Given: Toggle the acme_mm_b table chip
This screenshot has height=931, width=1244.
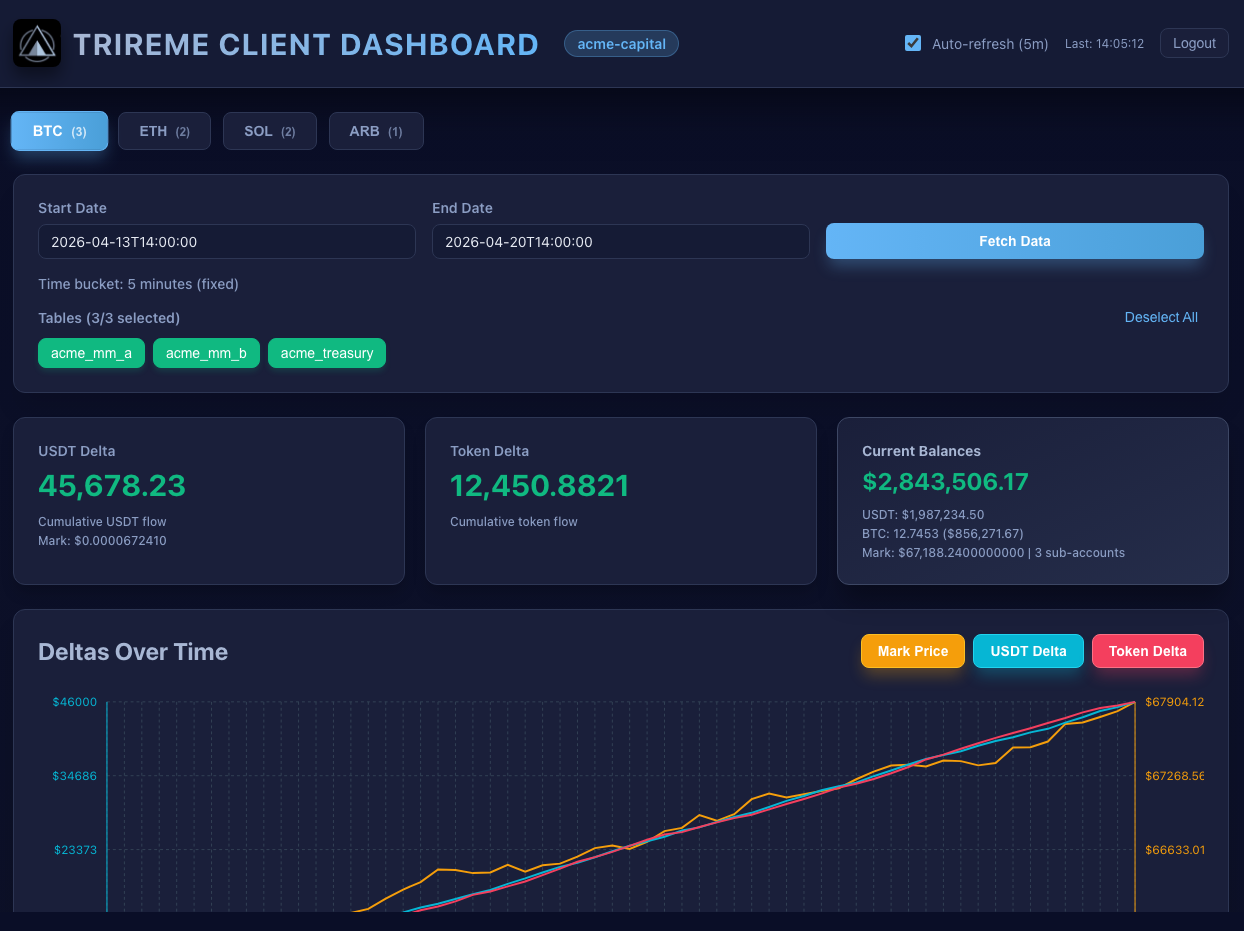Looking at the screenshot, I should 206,353.
